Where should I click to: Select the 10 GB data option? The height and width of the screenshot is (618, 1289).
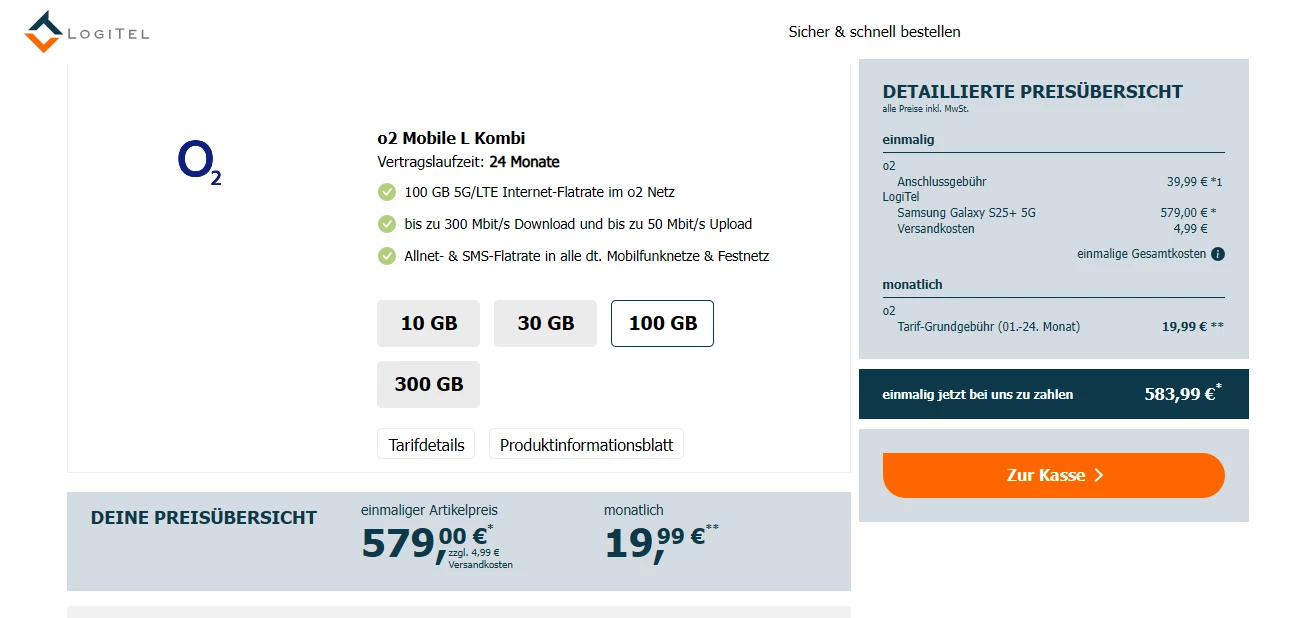click(428, 323)
